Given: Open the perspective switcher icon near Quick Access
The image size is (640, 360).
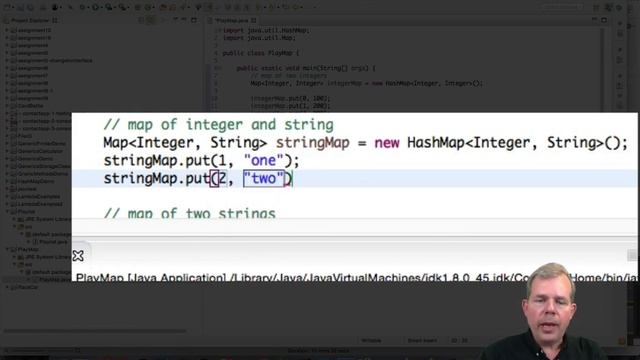Looking at the screenshot, I should tap(596, 7).
